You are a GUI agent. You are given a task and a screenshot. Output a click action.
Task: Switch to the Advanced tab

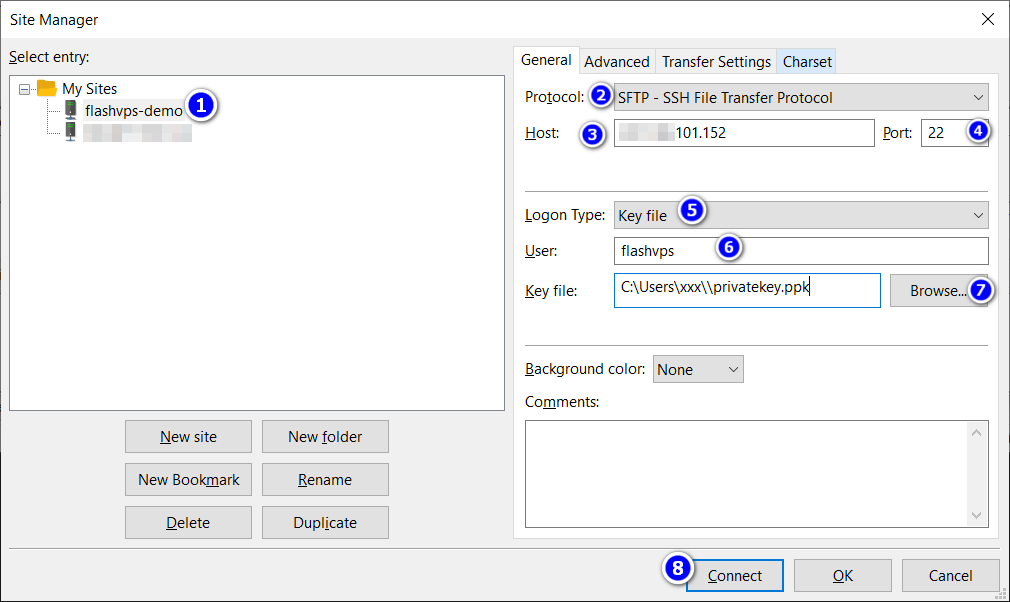(617, 62)
